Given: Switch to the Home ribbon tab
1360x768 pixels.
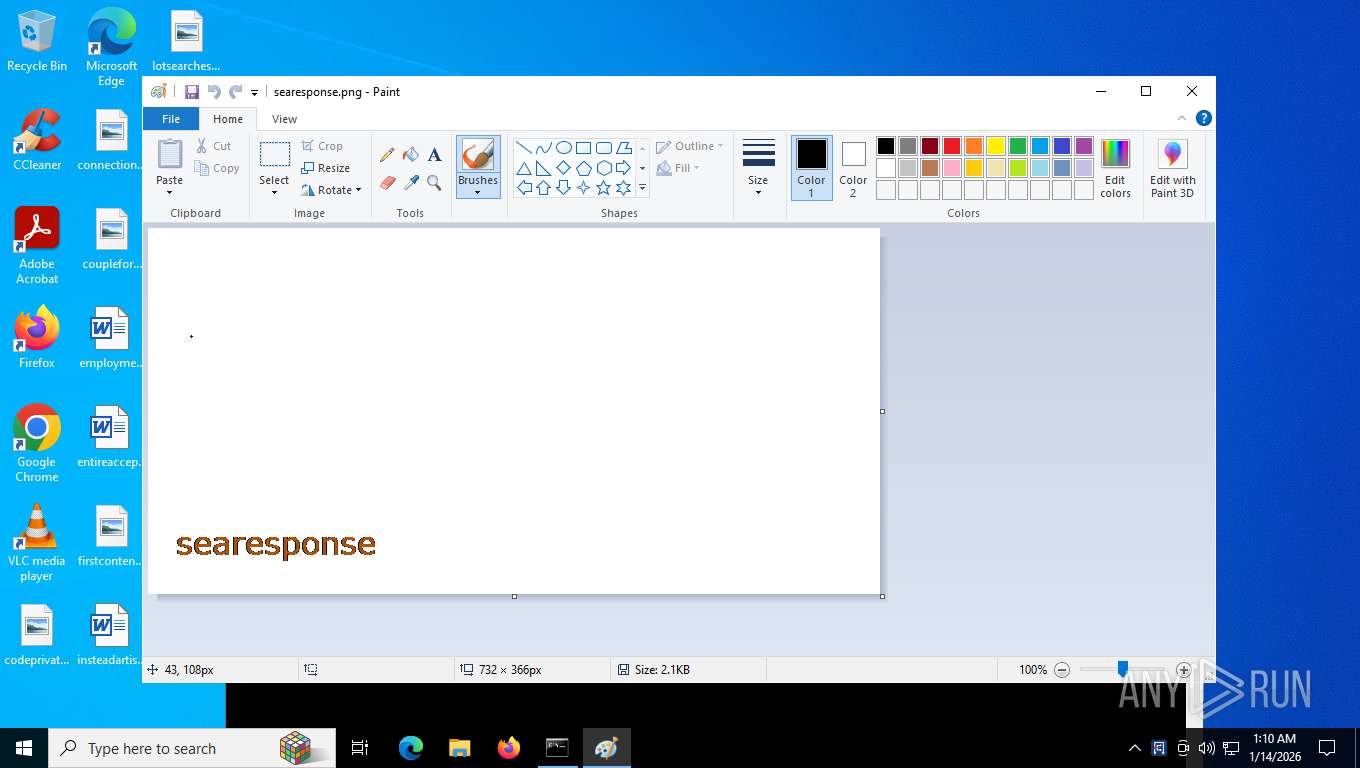Looking at the screenshot, I should coord(228,119).
